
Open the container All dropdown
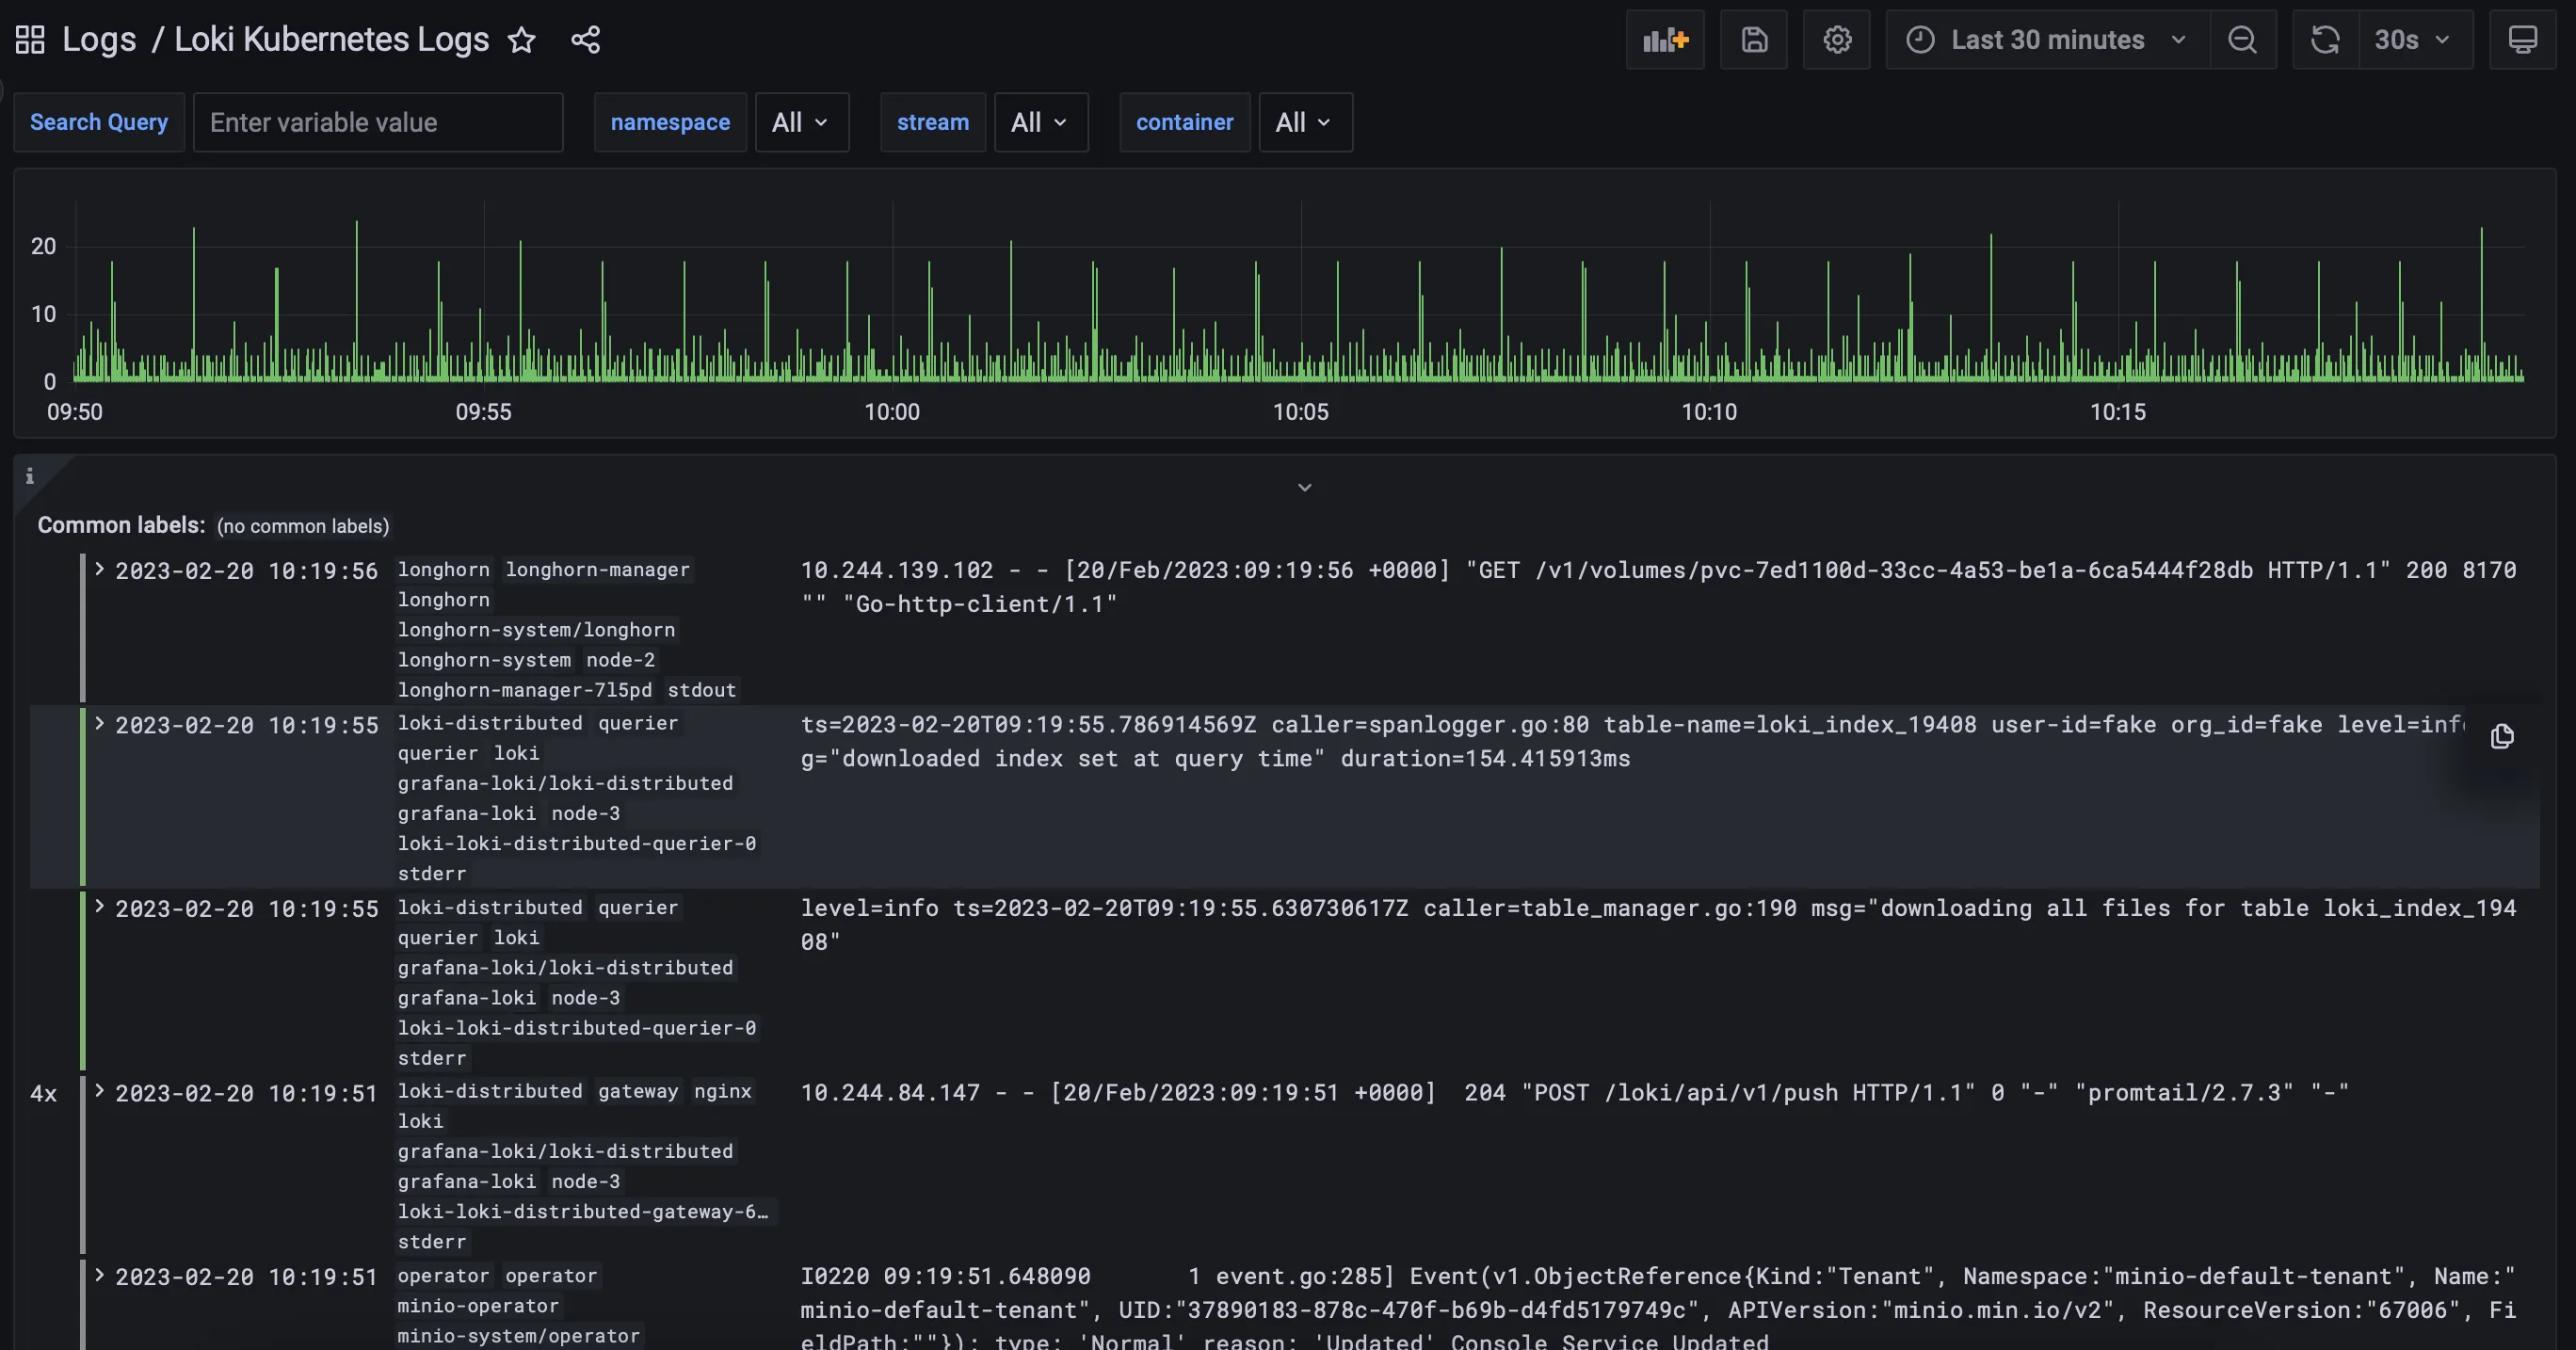[x=1304, y=122]
